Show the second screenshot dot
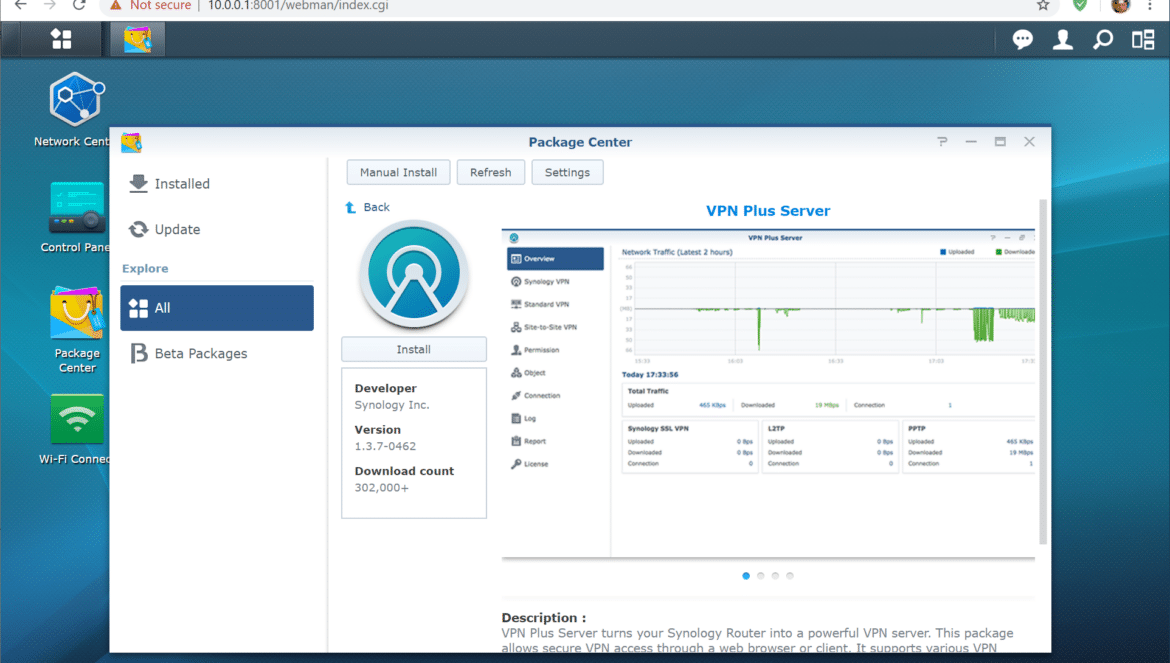Screen dimensions: 1170x663 tap(760, 576)
